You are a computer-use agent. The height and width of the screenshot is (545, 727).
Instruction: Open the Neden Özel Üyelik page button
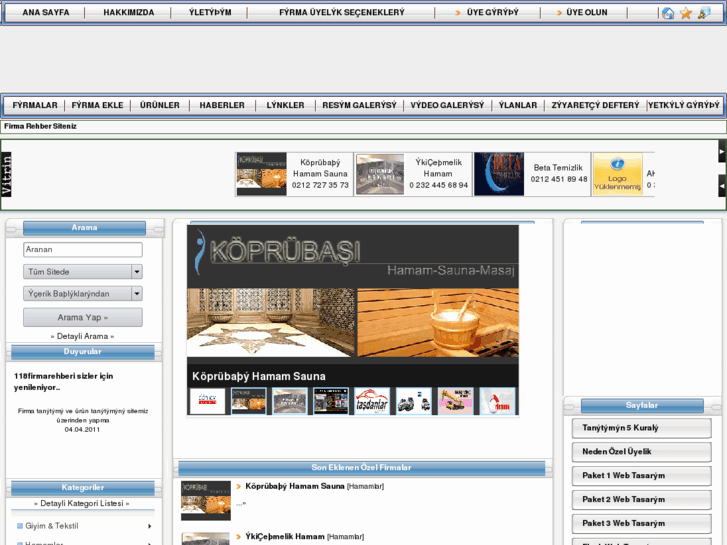pos(641,452)
